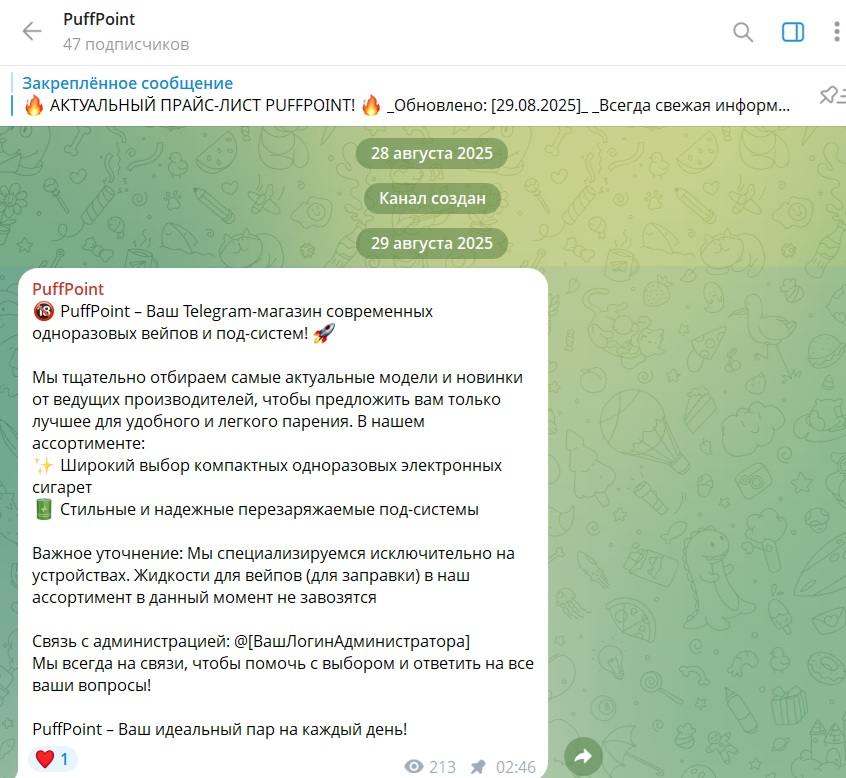Click the '29 августа 2025' date badge
The height and width of the screenshot is (778, 846).
432,243
